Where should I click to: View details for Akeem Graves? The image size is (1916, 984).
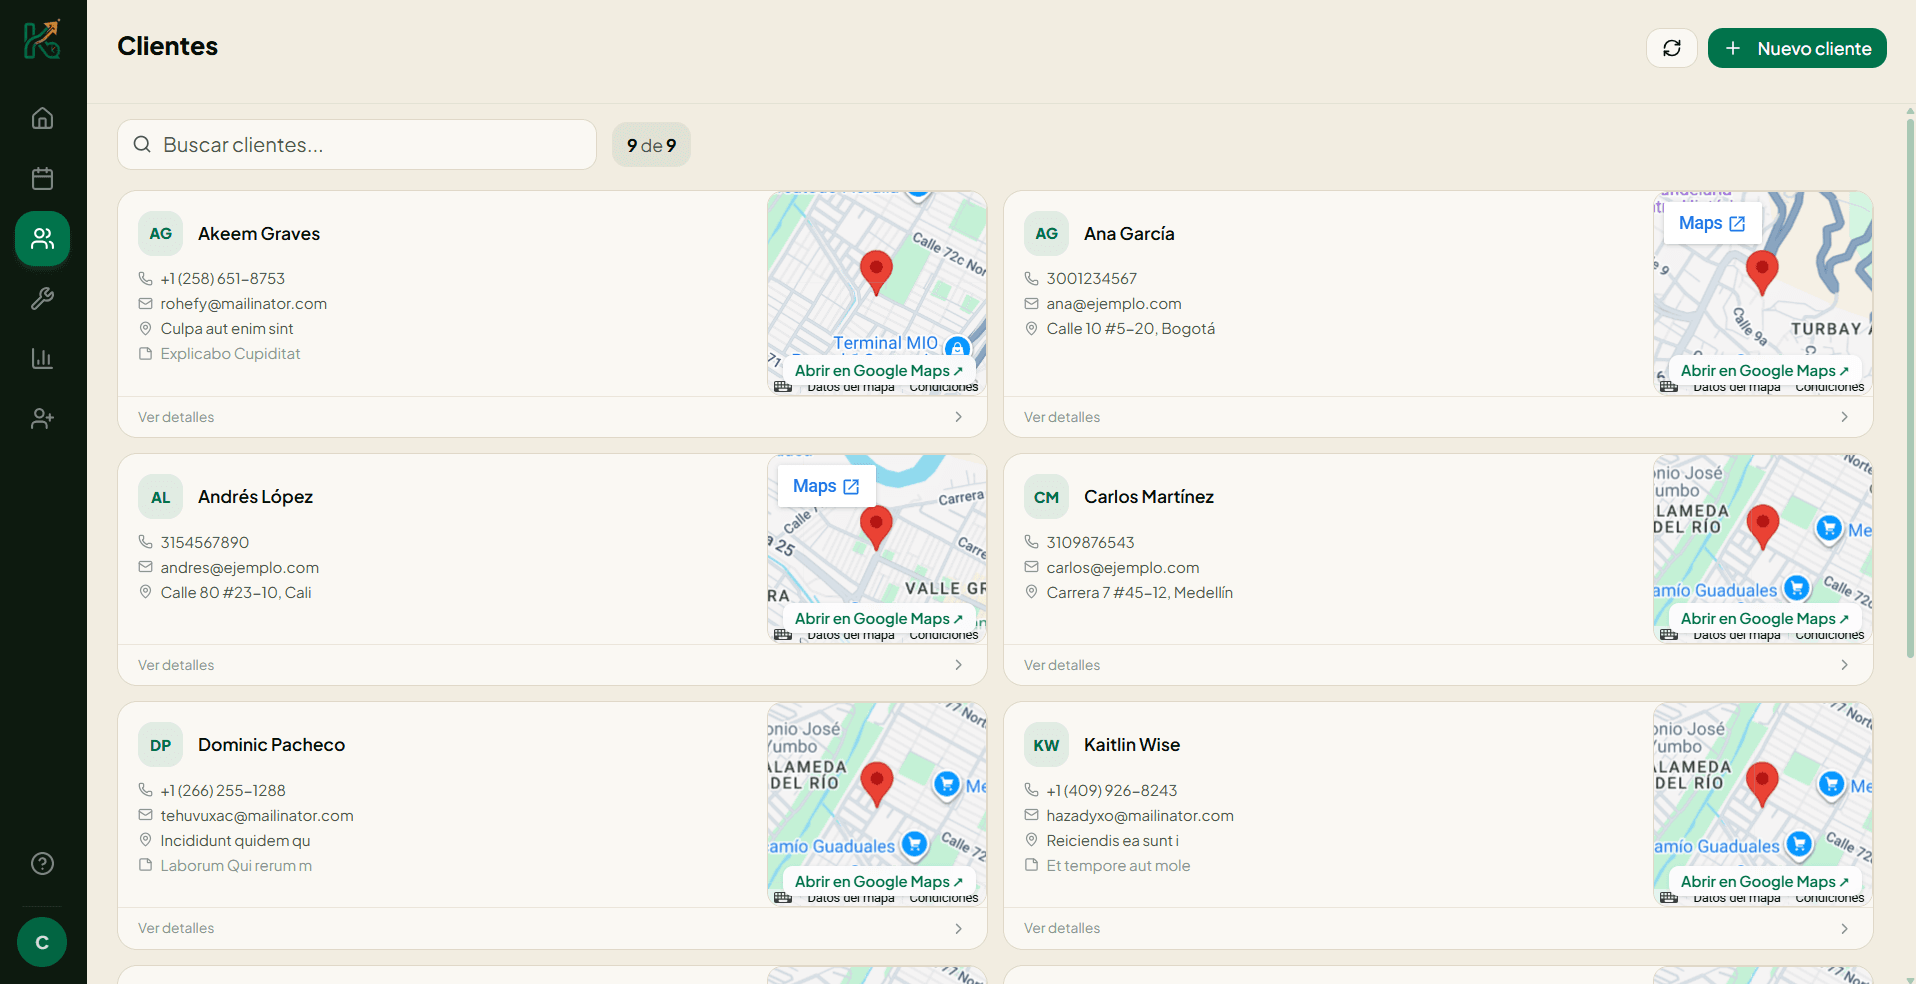176,417
